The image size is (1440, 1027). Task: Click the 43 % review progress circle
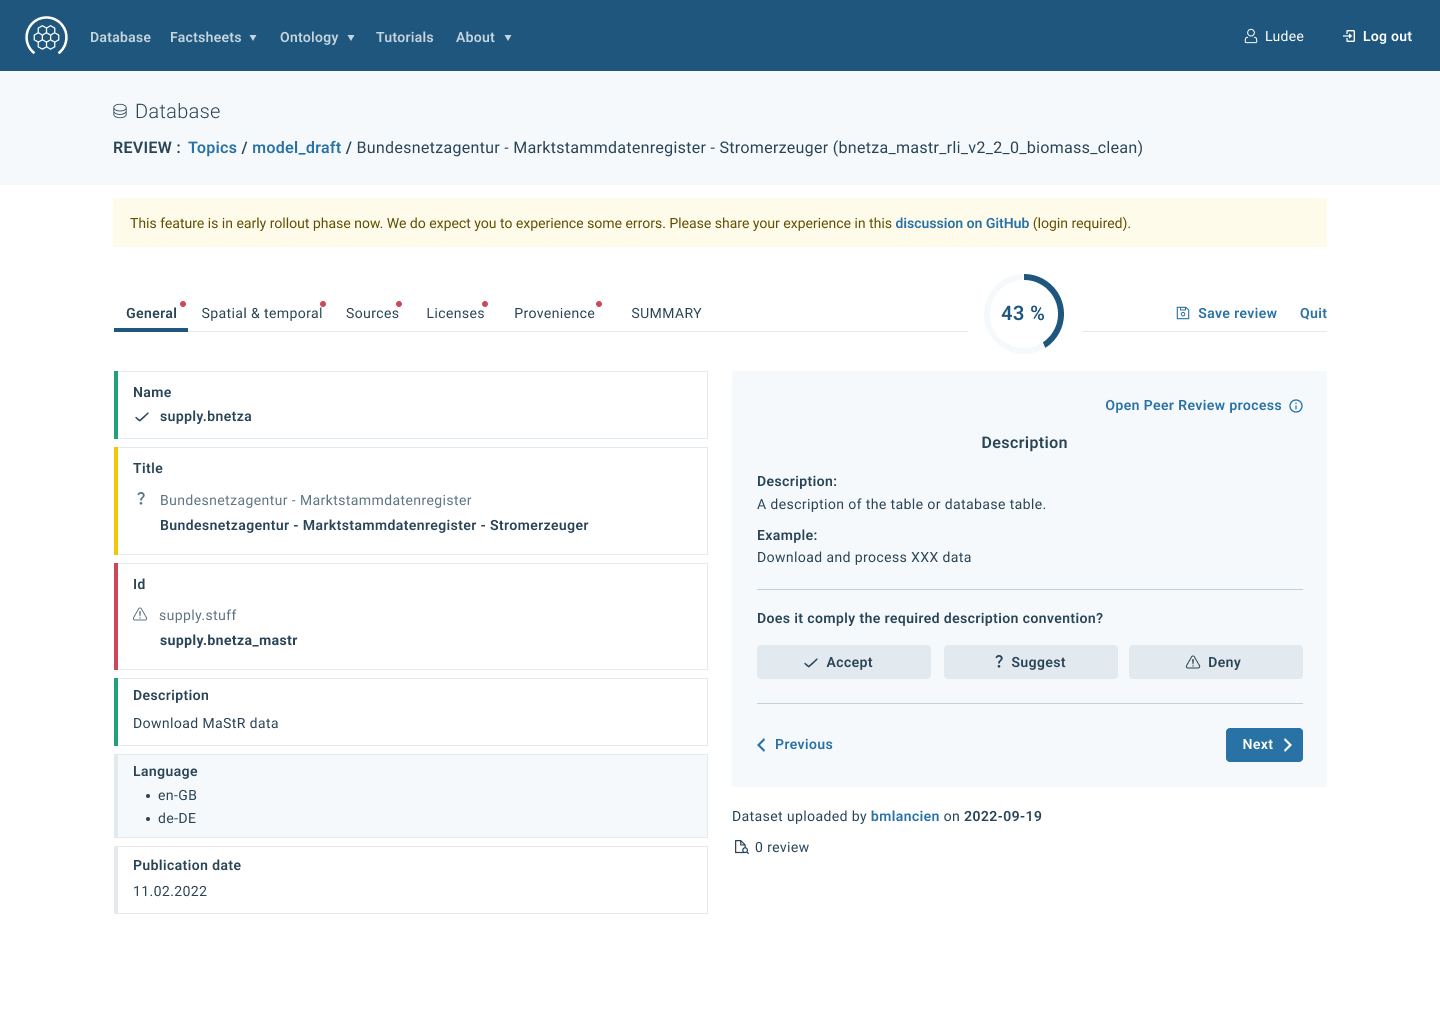click(x=1023, y=313)
